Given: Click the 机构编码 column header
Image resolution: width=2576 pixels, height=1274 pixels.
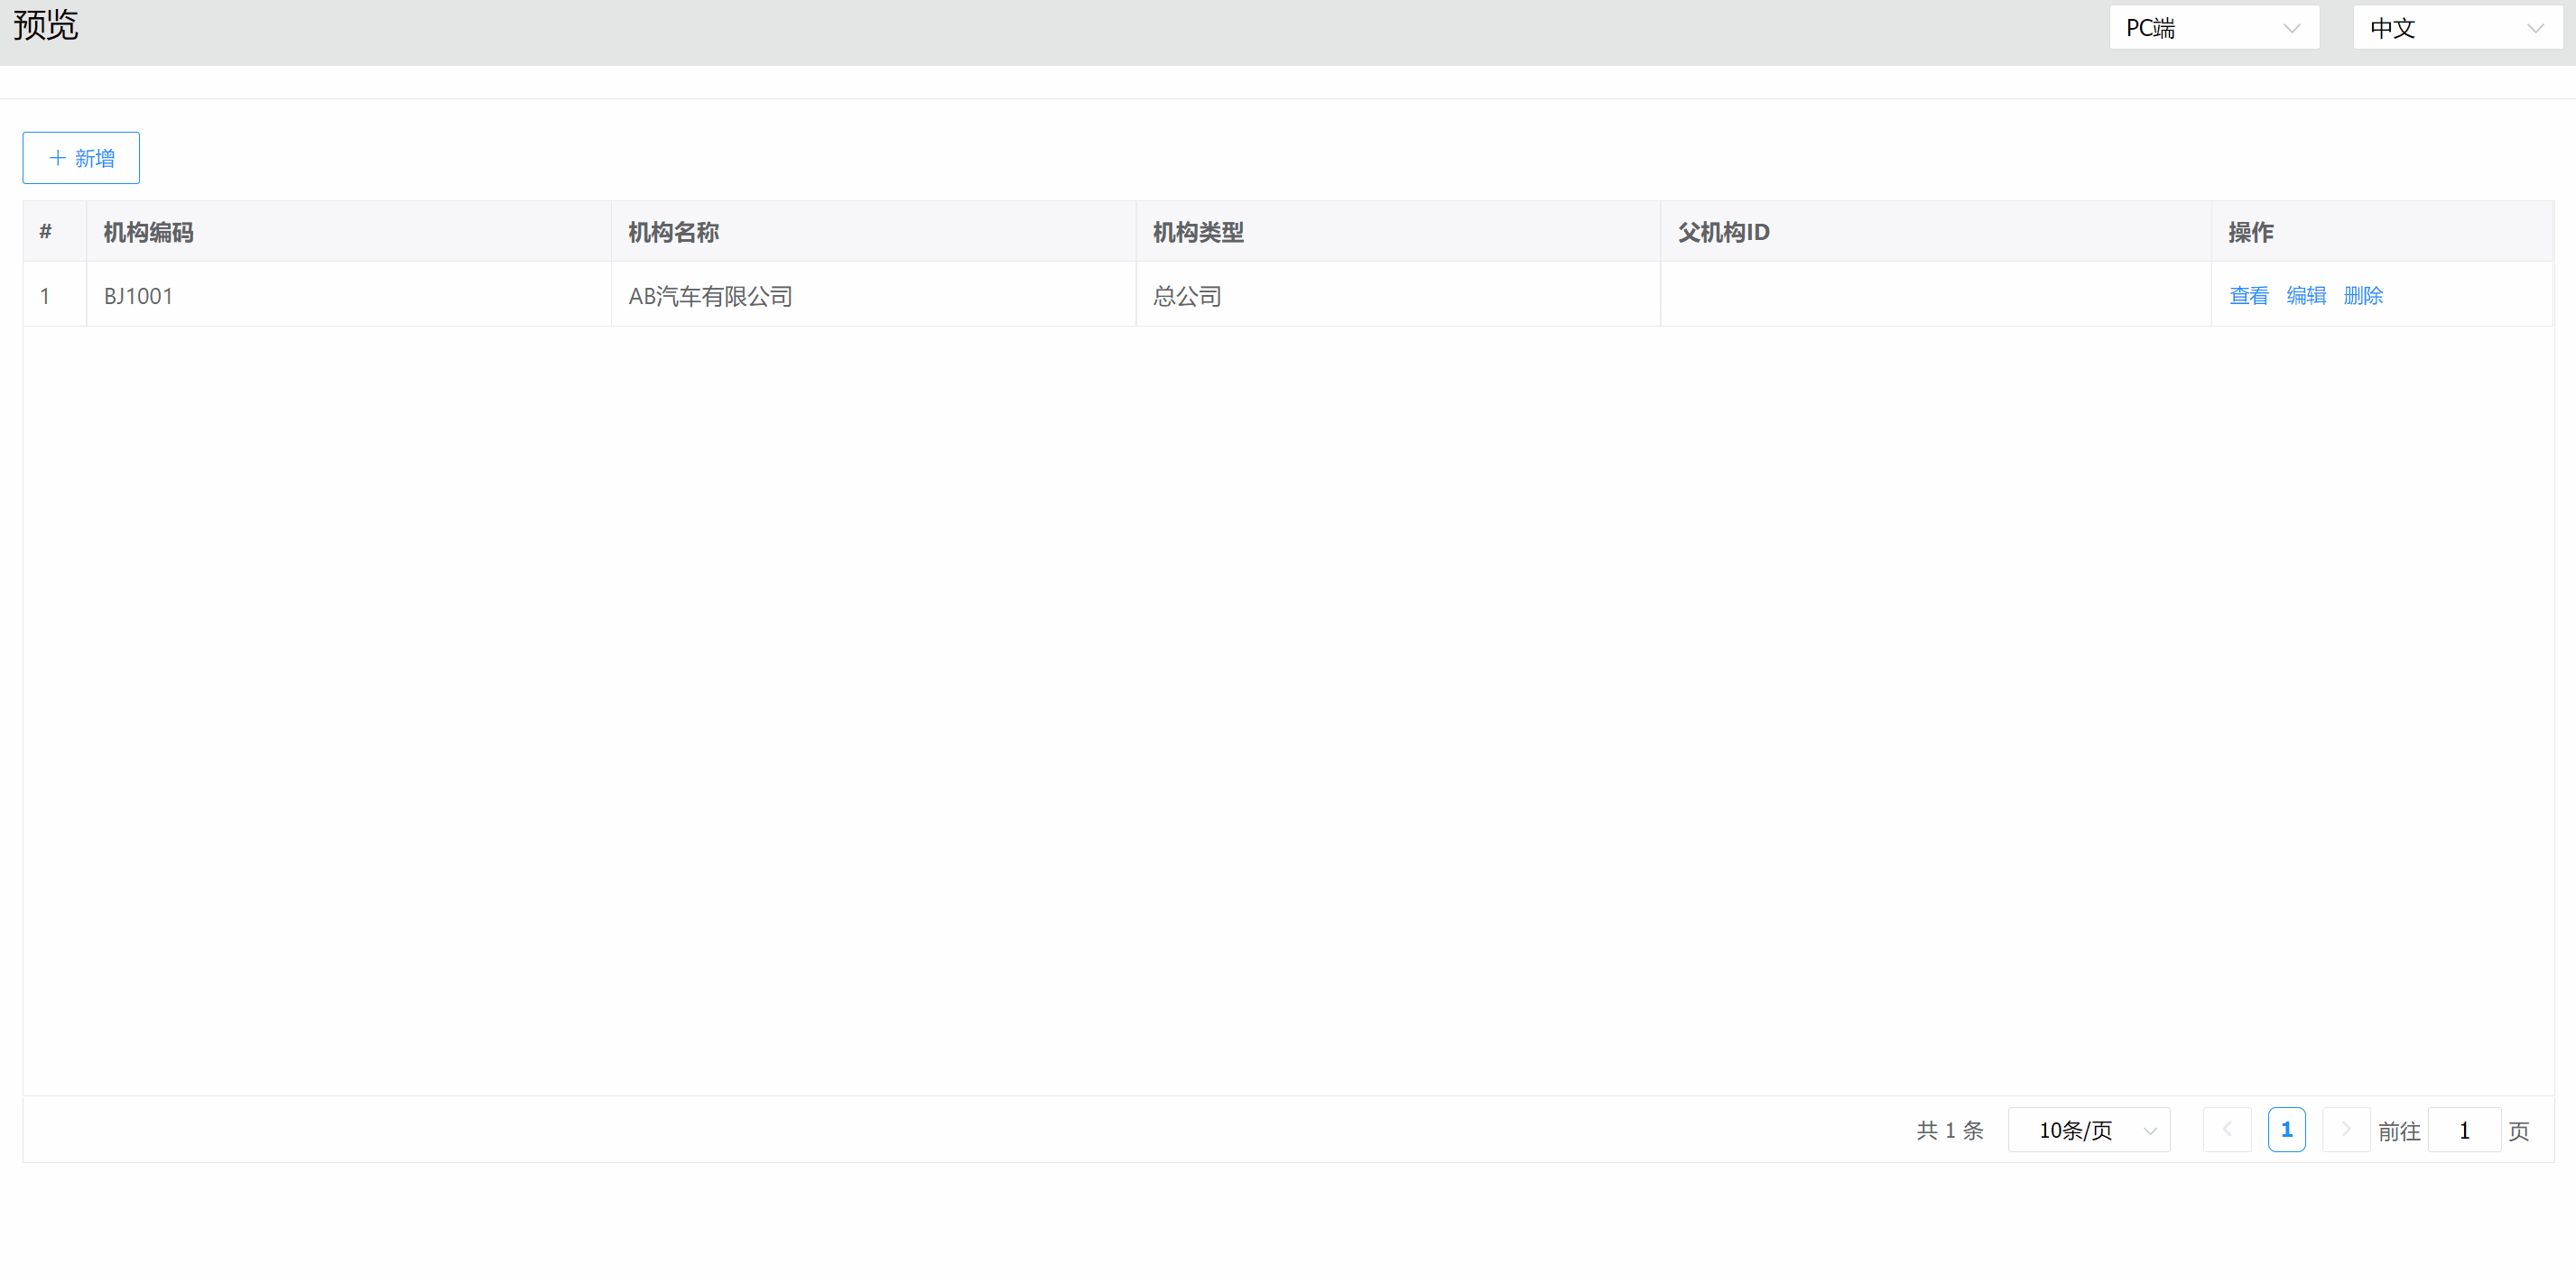Looking at the screenshot, I should click(x=149, y=232).
